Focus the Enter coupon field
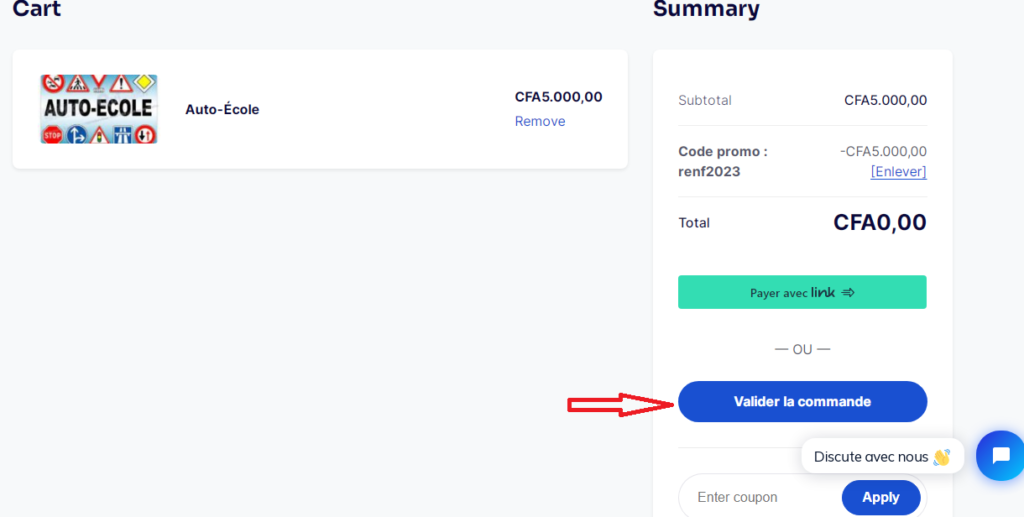The width and height of the screenshot is (1024, 517). coord(760,497)
